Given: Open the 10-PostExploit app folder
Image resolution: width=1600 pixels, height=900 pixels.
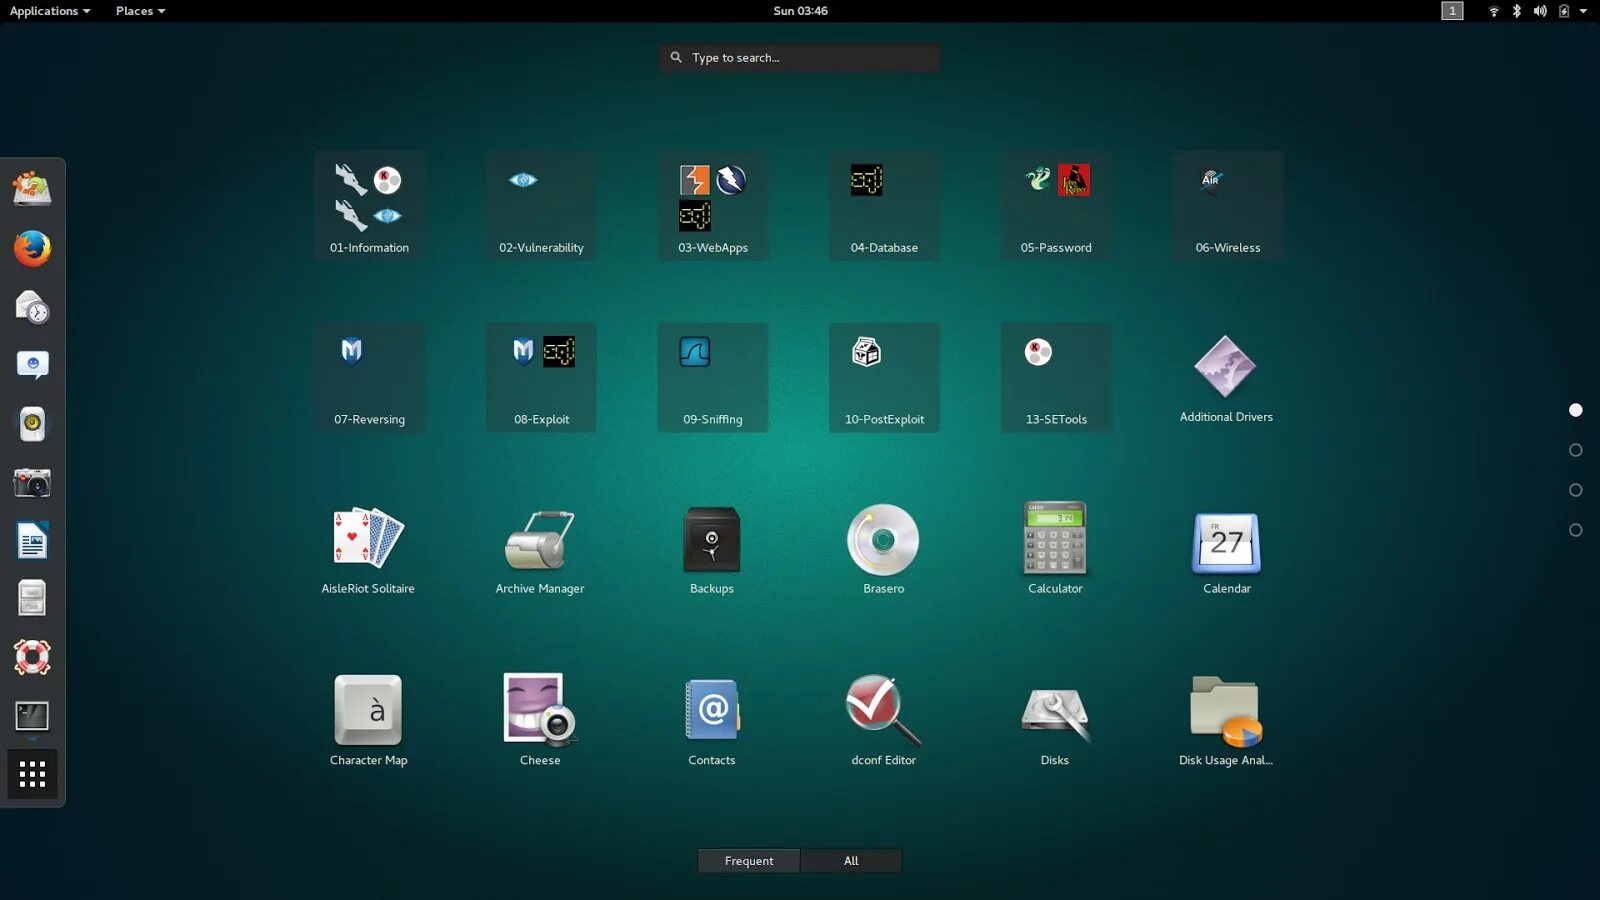Looking at the screenshot, I should click(x=884, y=378).
